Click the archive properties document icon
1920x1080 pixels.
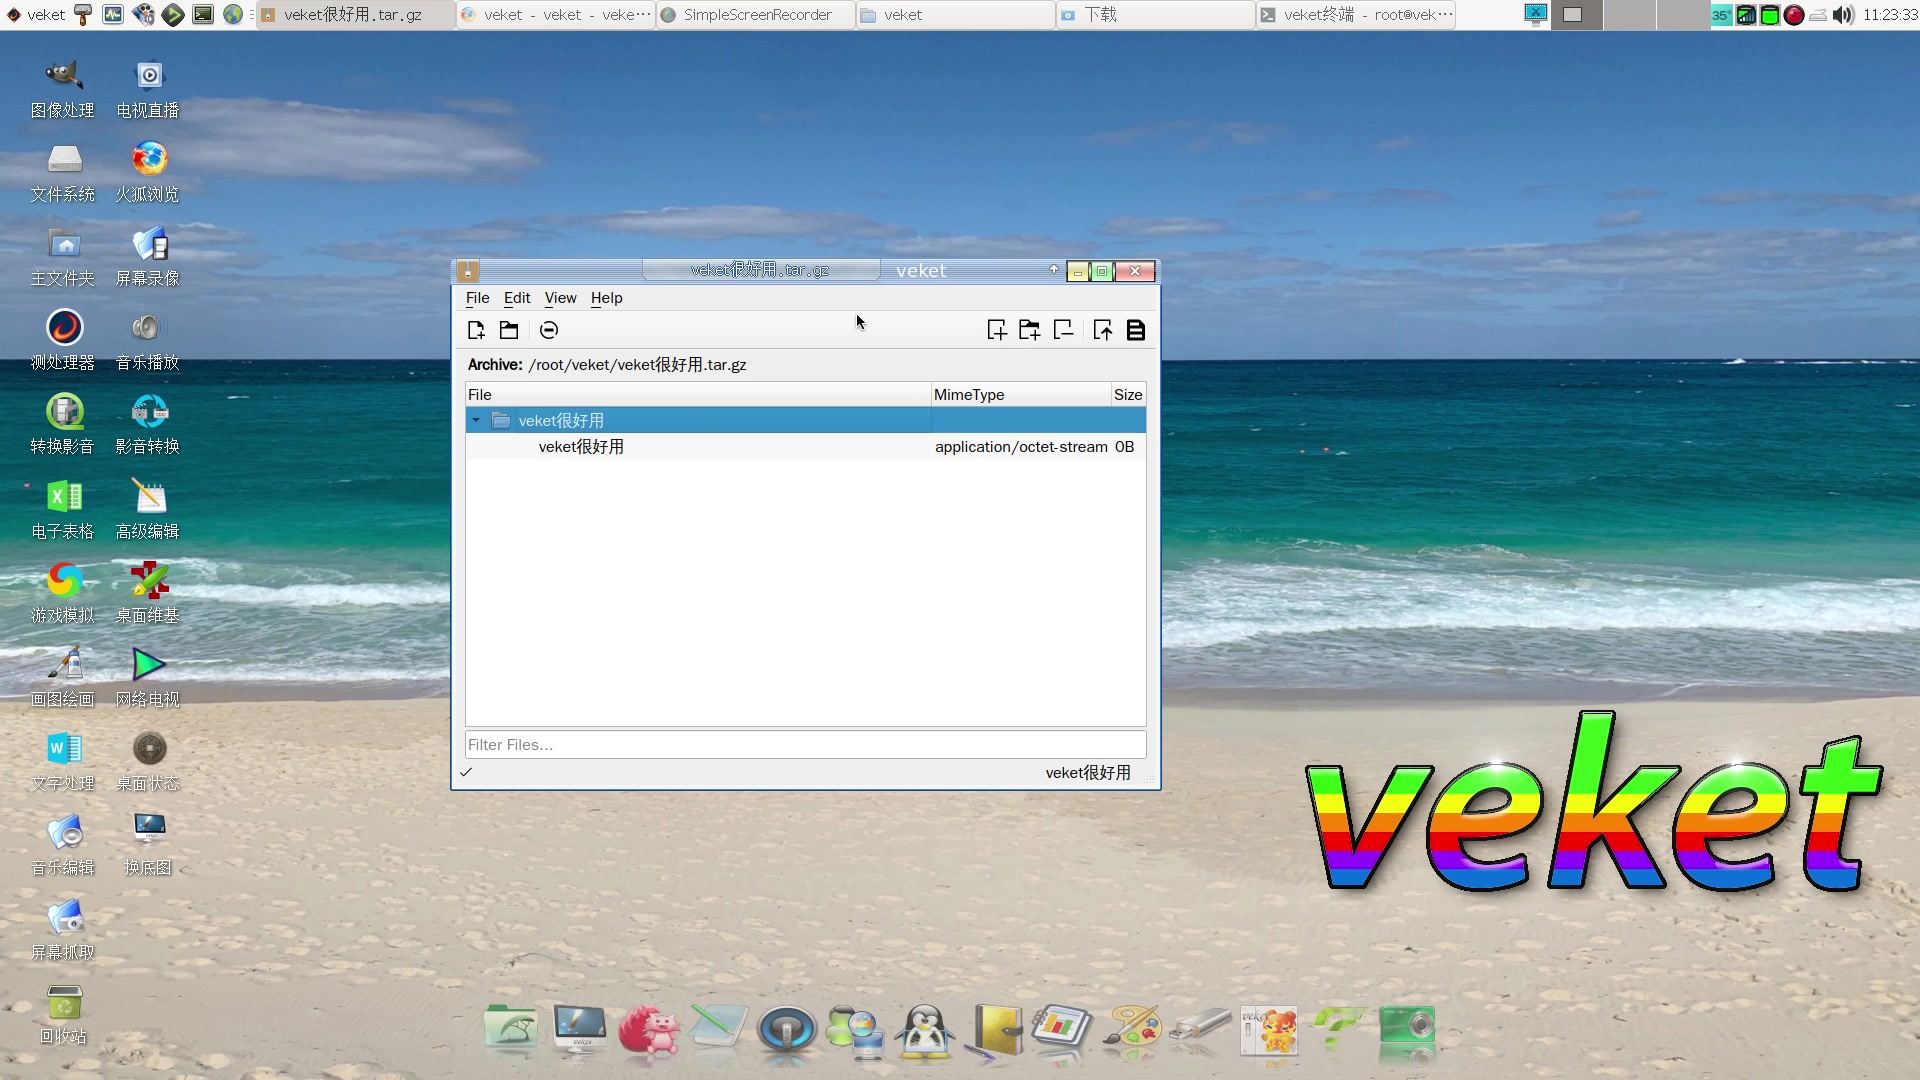pos(1136,330)
